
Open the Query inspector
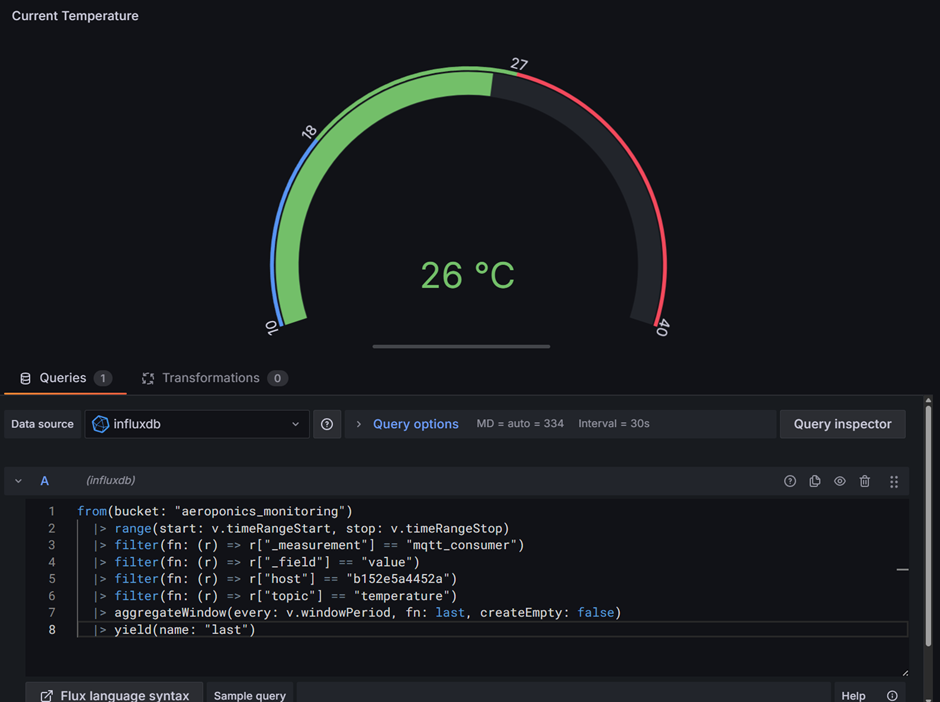pyautogui.click(x=842, y=424)
